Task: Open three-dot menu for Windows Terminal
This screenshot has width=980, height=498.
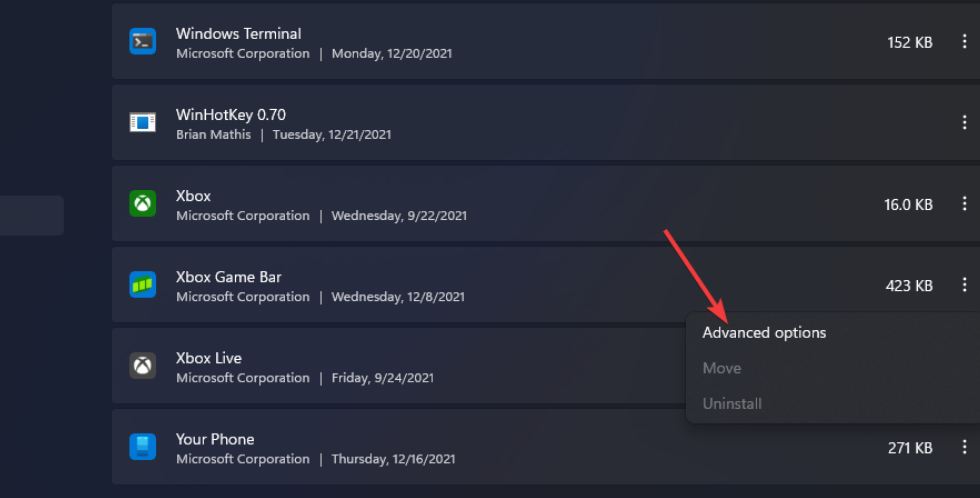Action: coord(964,42)
